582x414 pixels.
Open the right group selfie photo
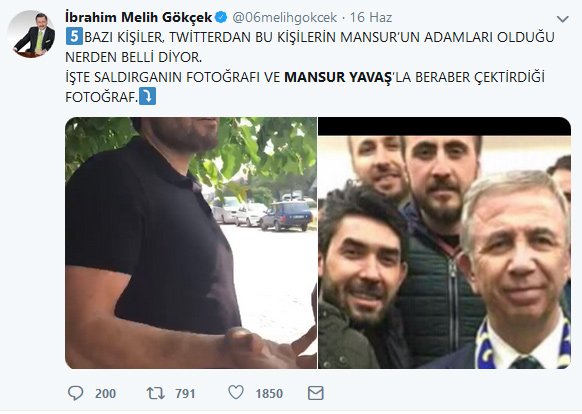tap(444, 243)
